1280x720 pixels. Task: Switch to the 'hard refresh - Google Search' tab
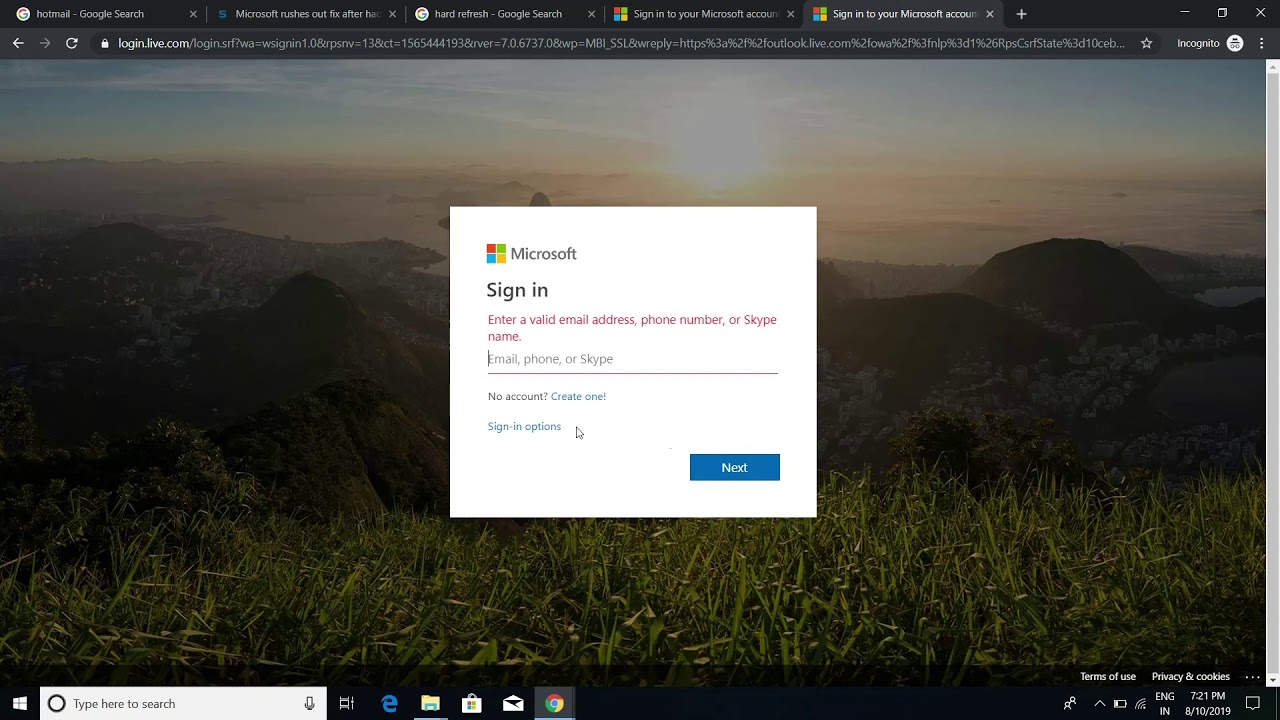(503, 14)
